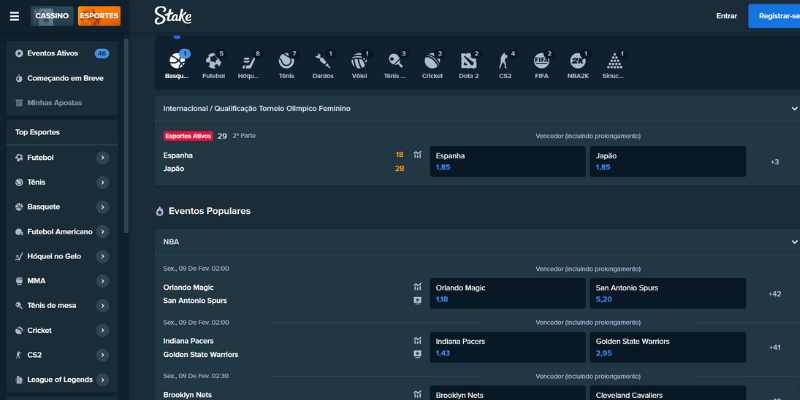
Task: Click Entrar to log in
Action: click(727, 16)
